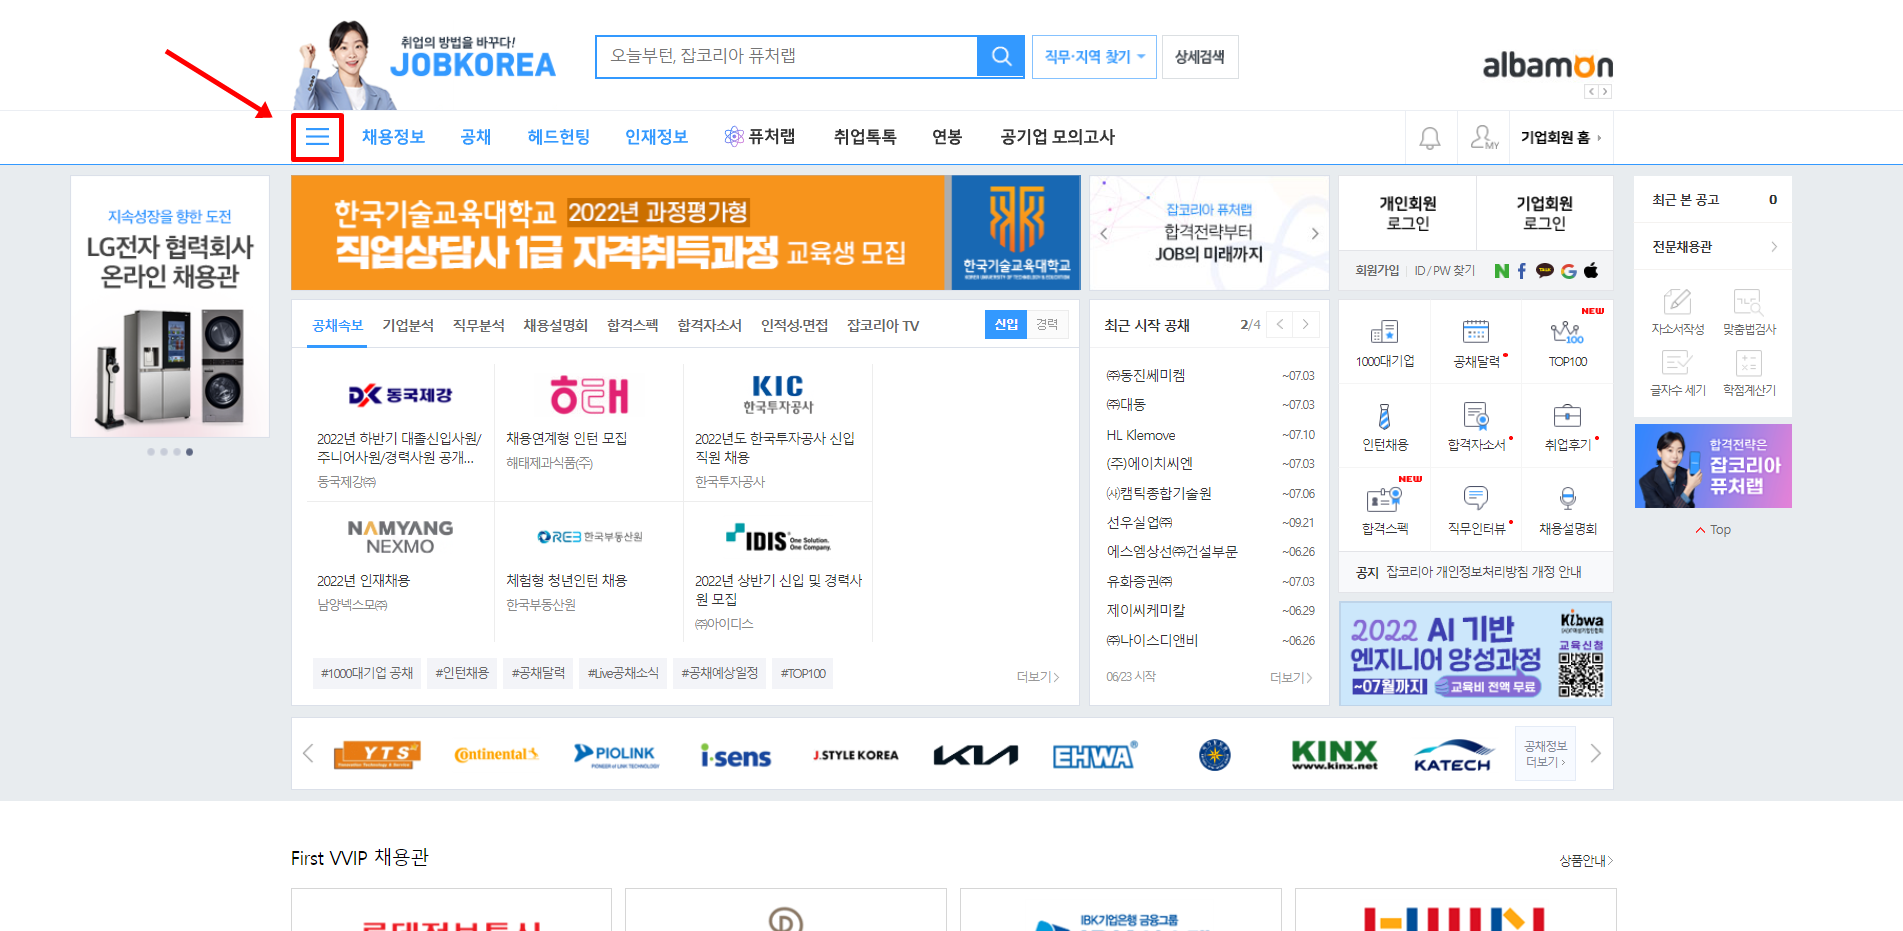The image size is (1903, 931).
Task: Open the 퓨처랩 menu item
Action: (759, 137)
